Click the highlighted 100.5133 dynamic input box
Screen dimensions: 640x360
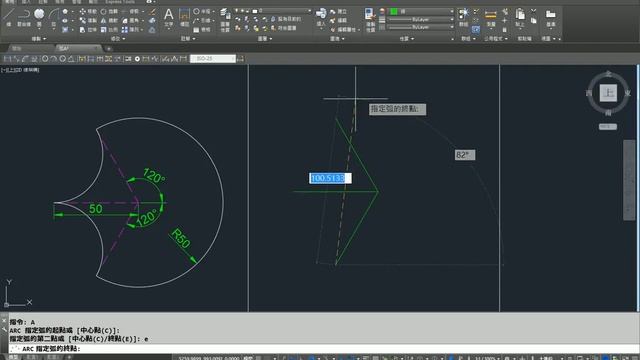coord(330,178)
